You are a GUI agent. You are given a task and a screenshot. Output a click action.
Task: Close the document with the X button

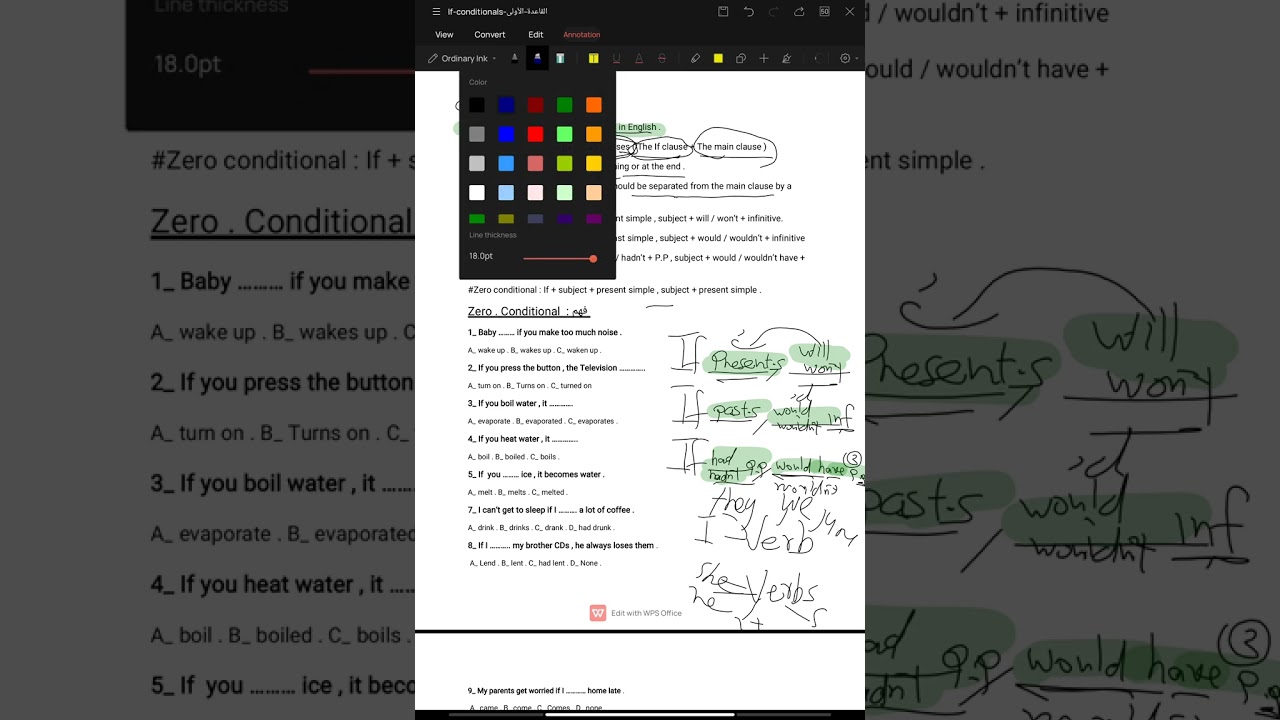pos(850,12)
